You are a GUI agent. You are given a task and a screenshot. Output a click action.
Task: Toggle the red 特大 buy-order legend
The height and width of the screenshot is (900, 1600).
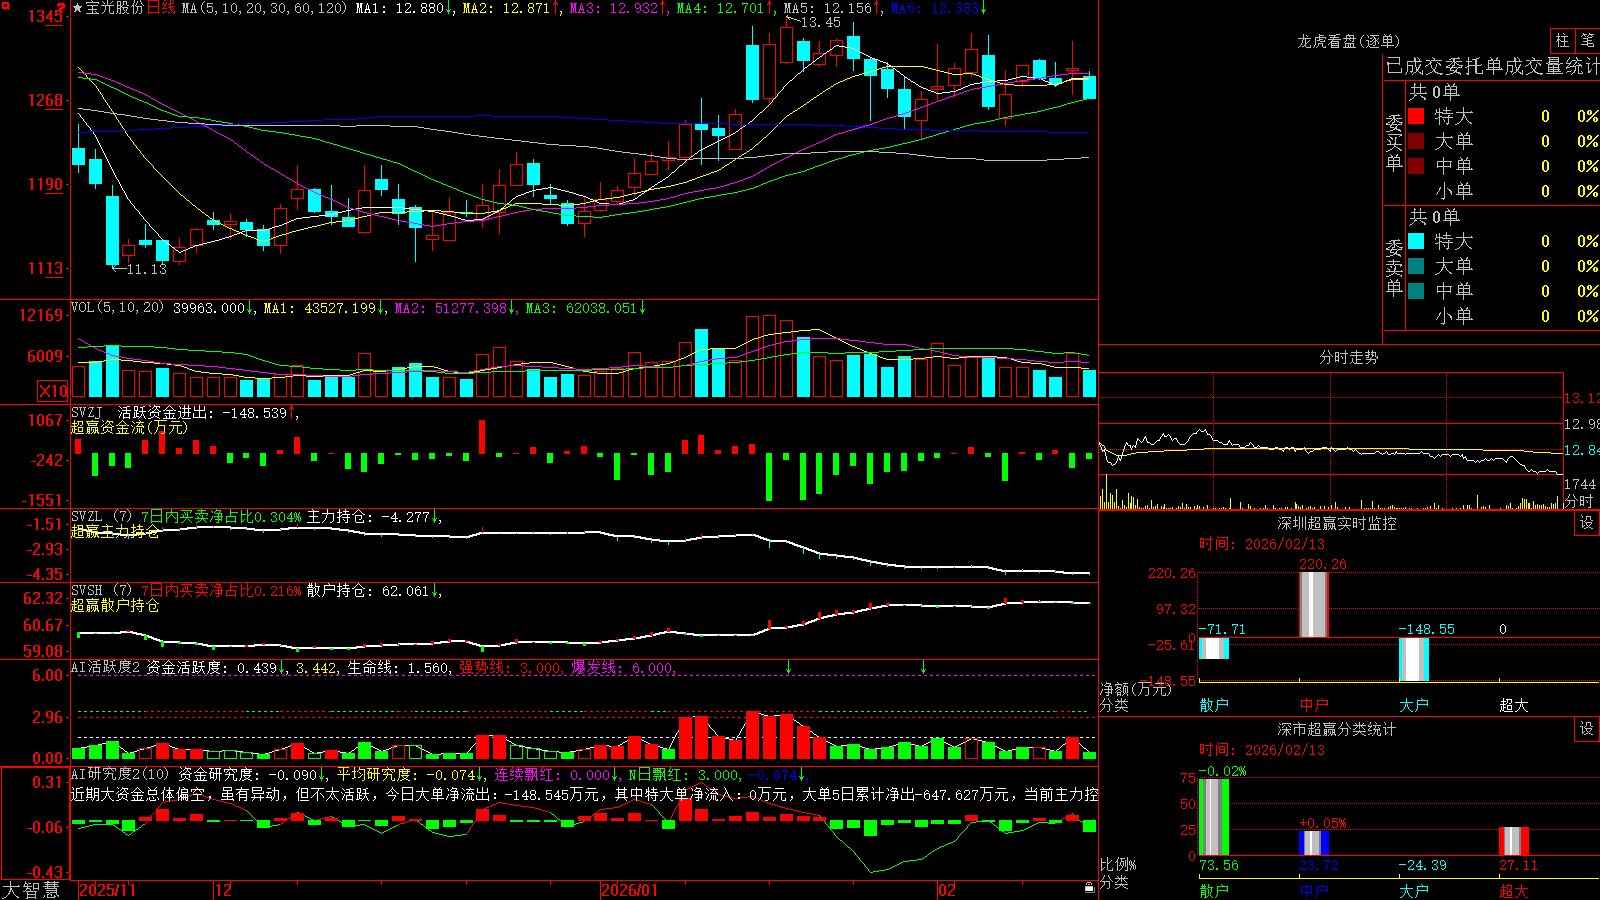pos(1416,116)
